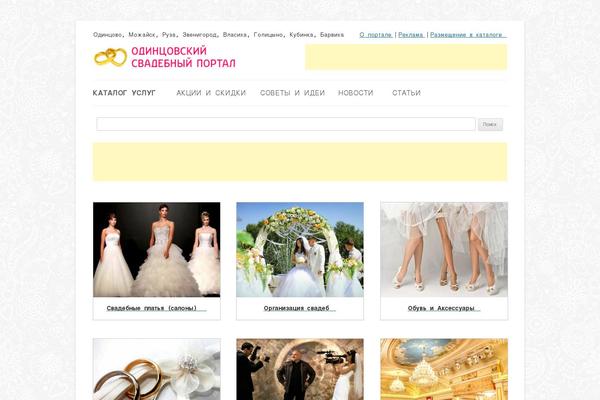Focus the search input field
The image size is (600, 400).
click(x=286, y=124)
